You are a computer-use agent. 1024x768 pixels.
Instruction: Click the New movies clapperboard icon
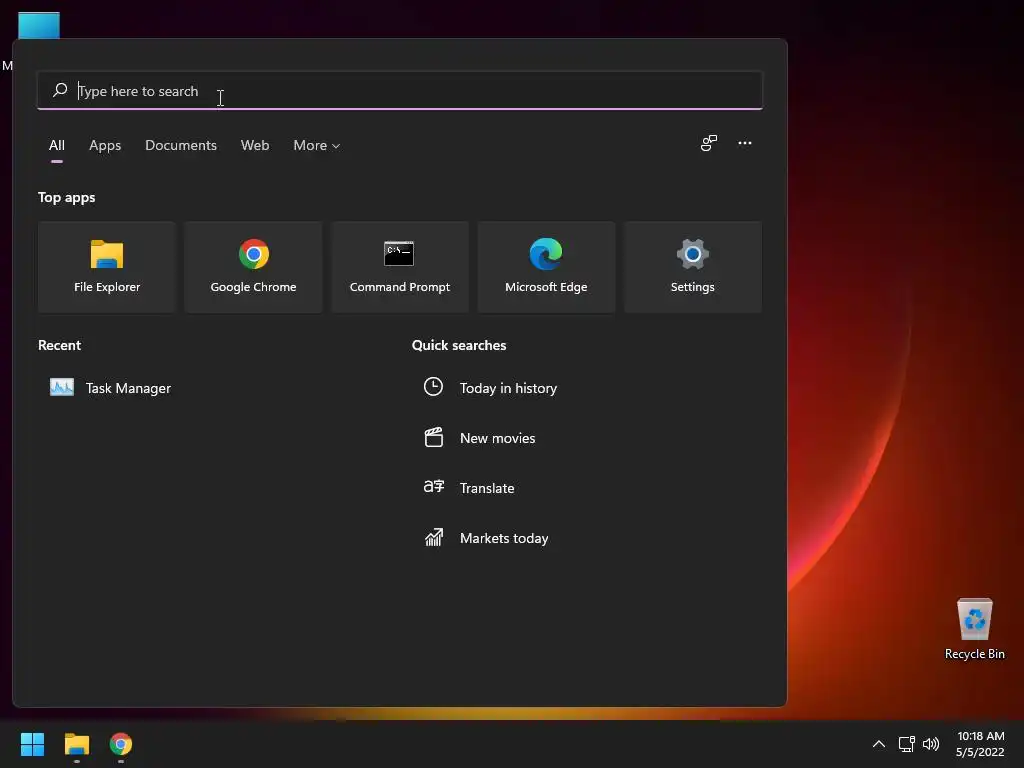(434, 438)
